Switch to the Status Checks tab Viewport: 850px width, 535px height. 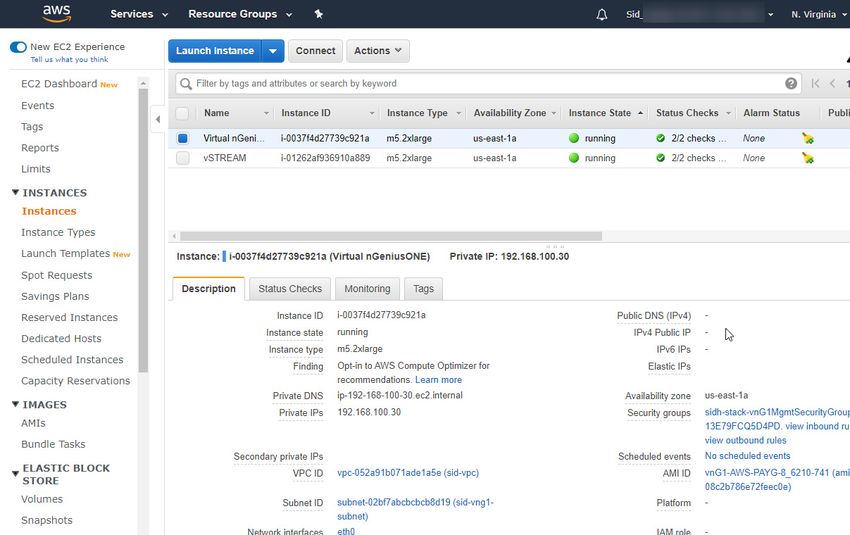[x=290, y=289]
